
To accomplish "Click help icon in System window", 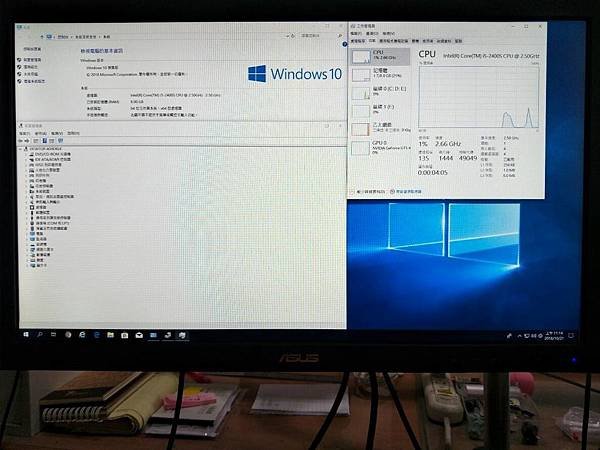I will [344, 44].
